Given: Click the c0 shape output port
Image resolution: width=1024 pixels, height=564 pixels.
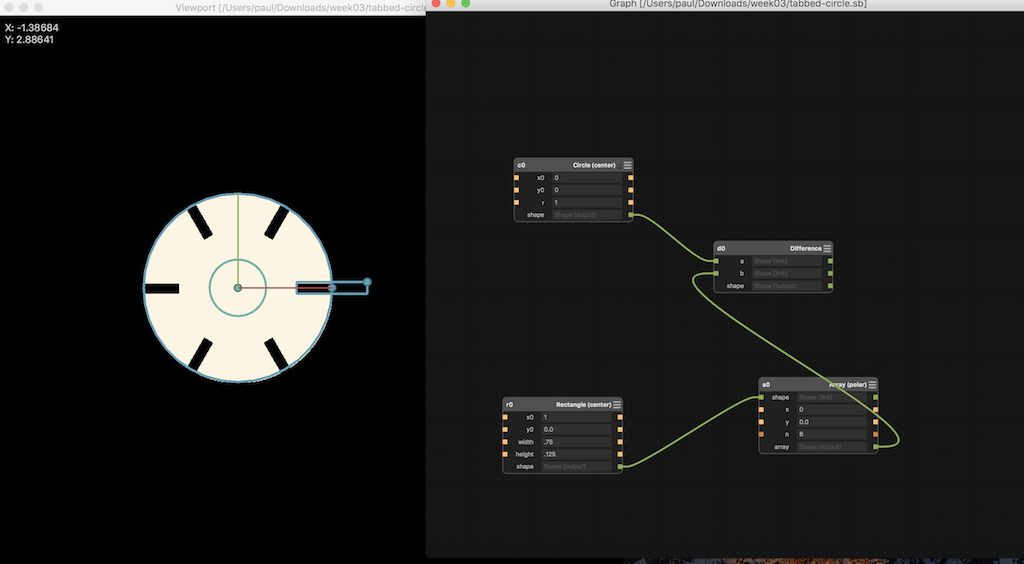Looking at the screenshot, I should [x=630, y=215].
